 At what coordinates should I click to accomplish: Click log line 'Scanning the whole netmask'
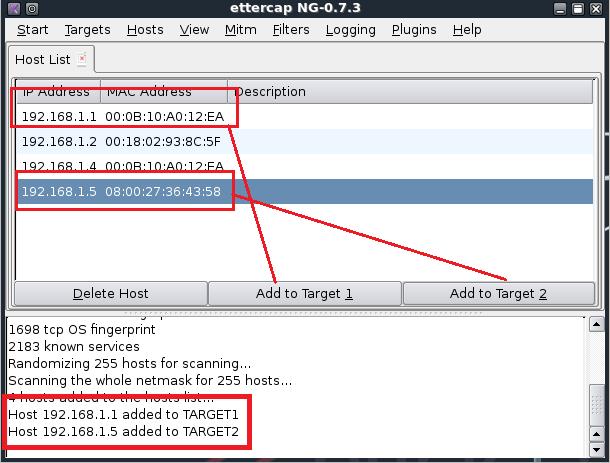tap(150, 380)
